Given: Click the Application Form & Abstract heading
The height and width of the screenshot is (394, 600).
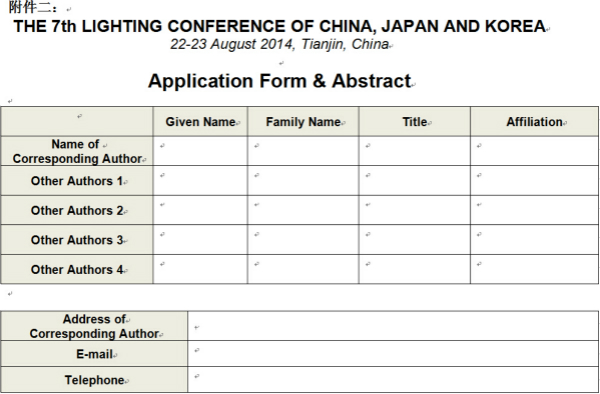Looking at the screenshot, I should [280, 81].
